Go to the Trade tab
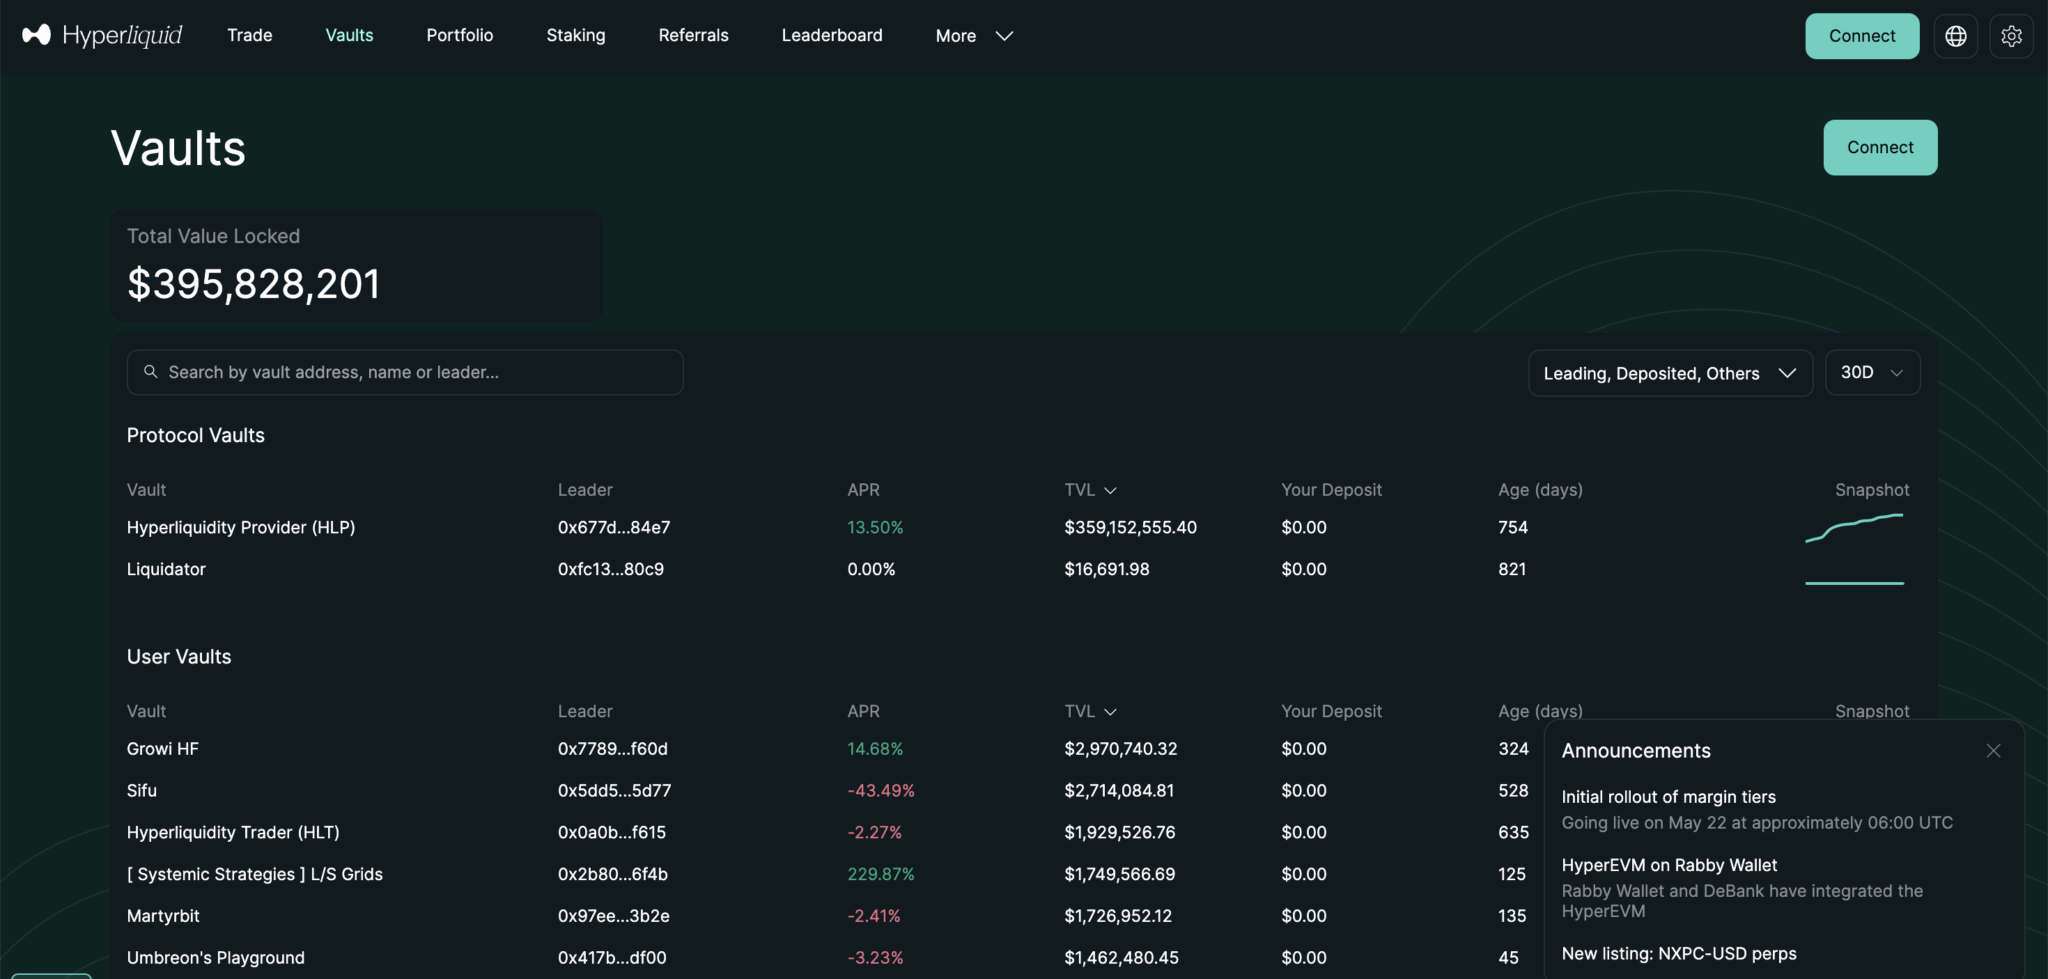Viewport: 2048px width, 979px height. (250, 36)
